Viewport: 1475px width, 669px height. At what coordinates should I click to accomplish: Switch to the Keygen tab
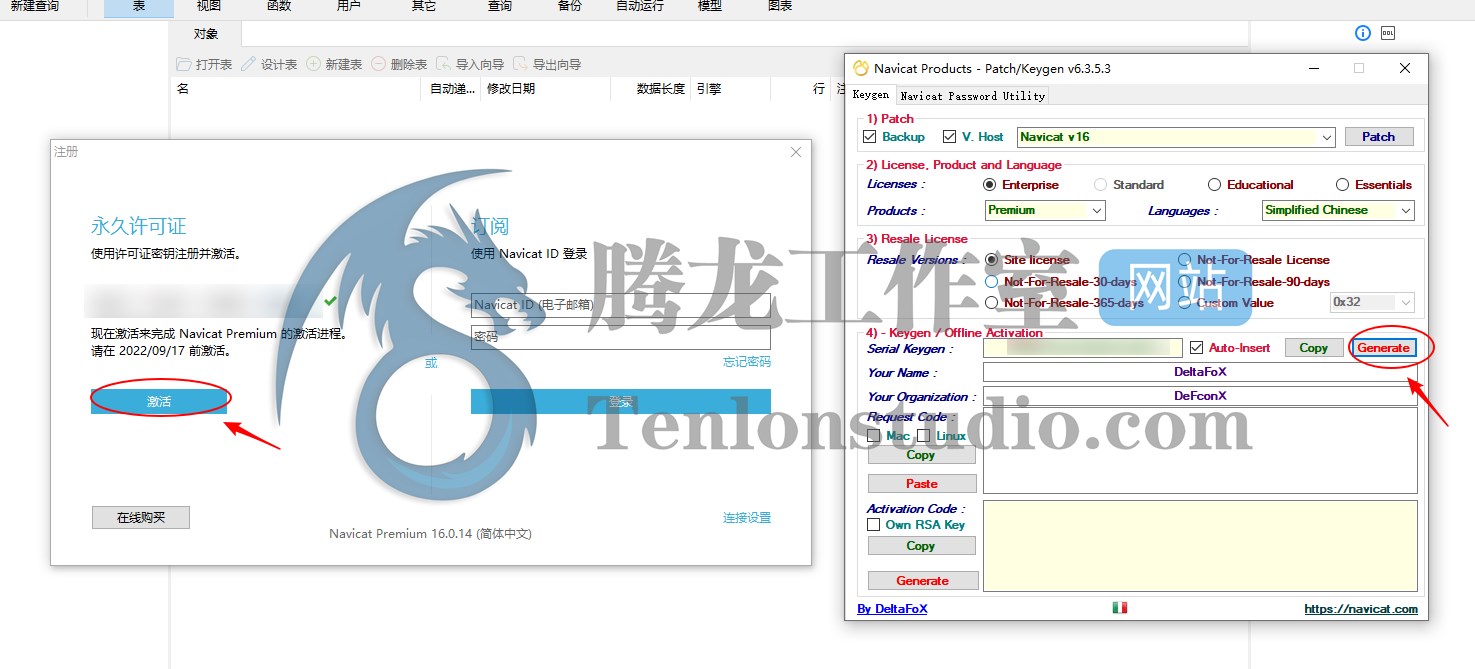870,95
